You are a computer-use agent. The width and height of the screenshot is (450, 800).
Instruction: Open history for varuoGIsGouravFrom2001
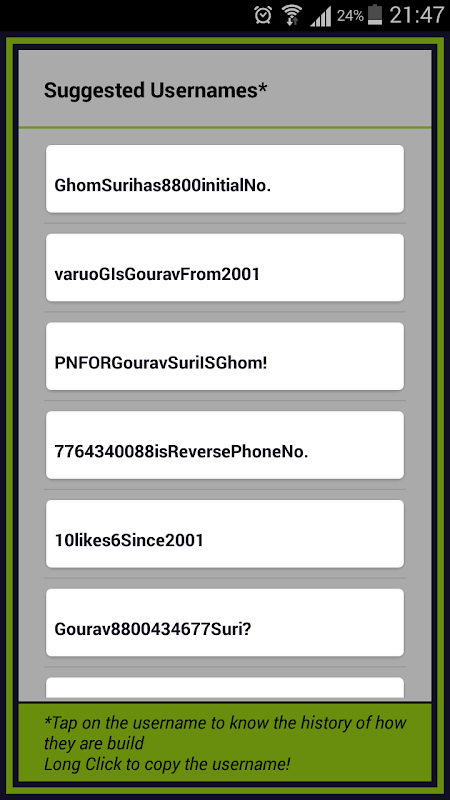(x=225, y=267)
